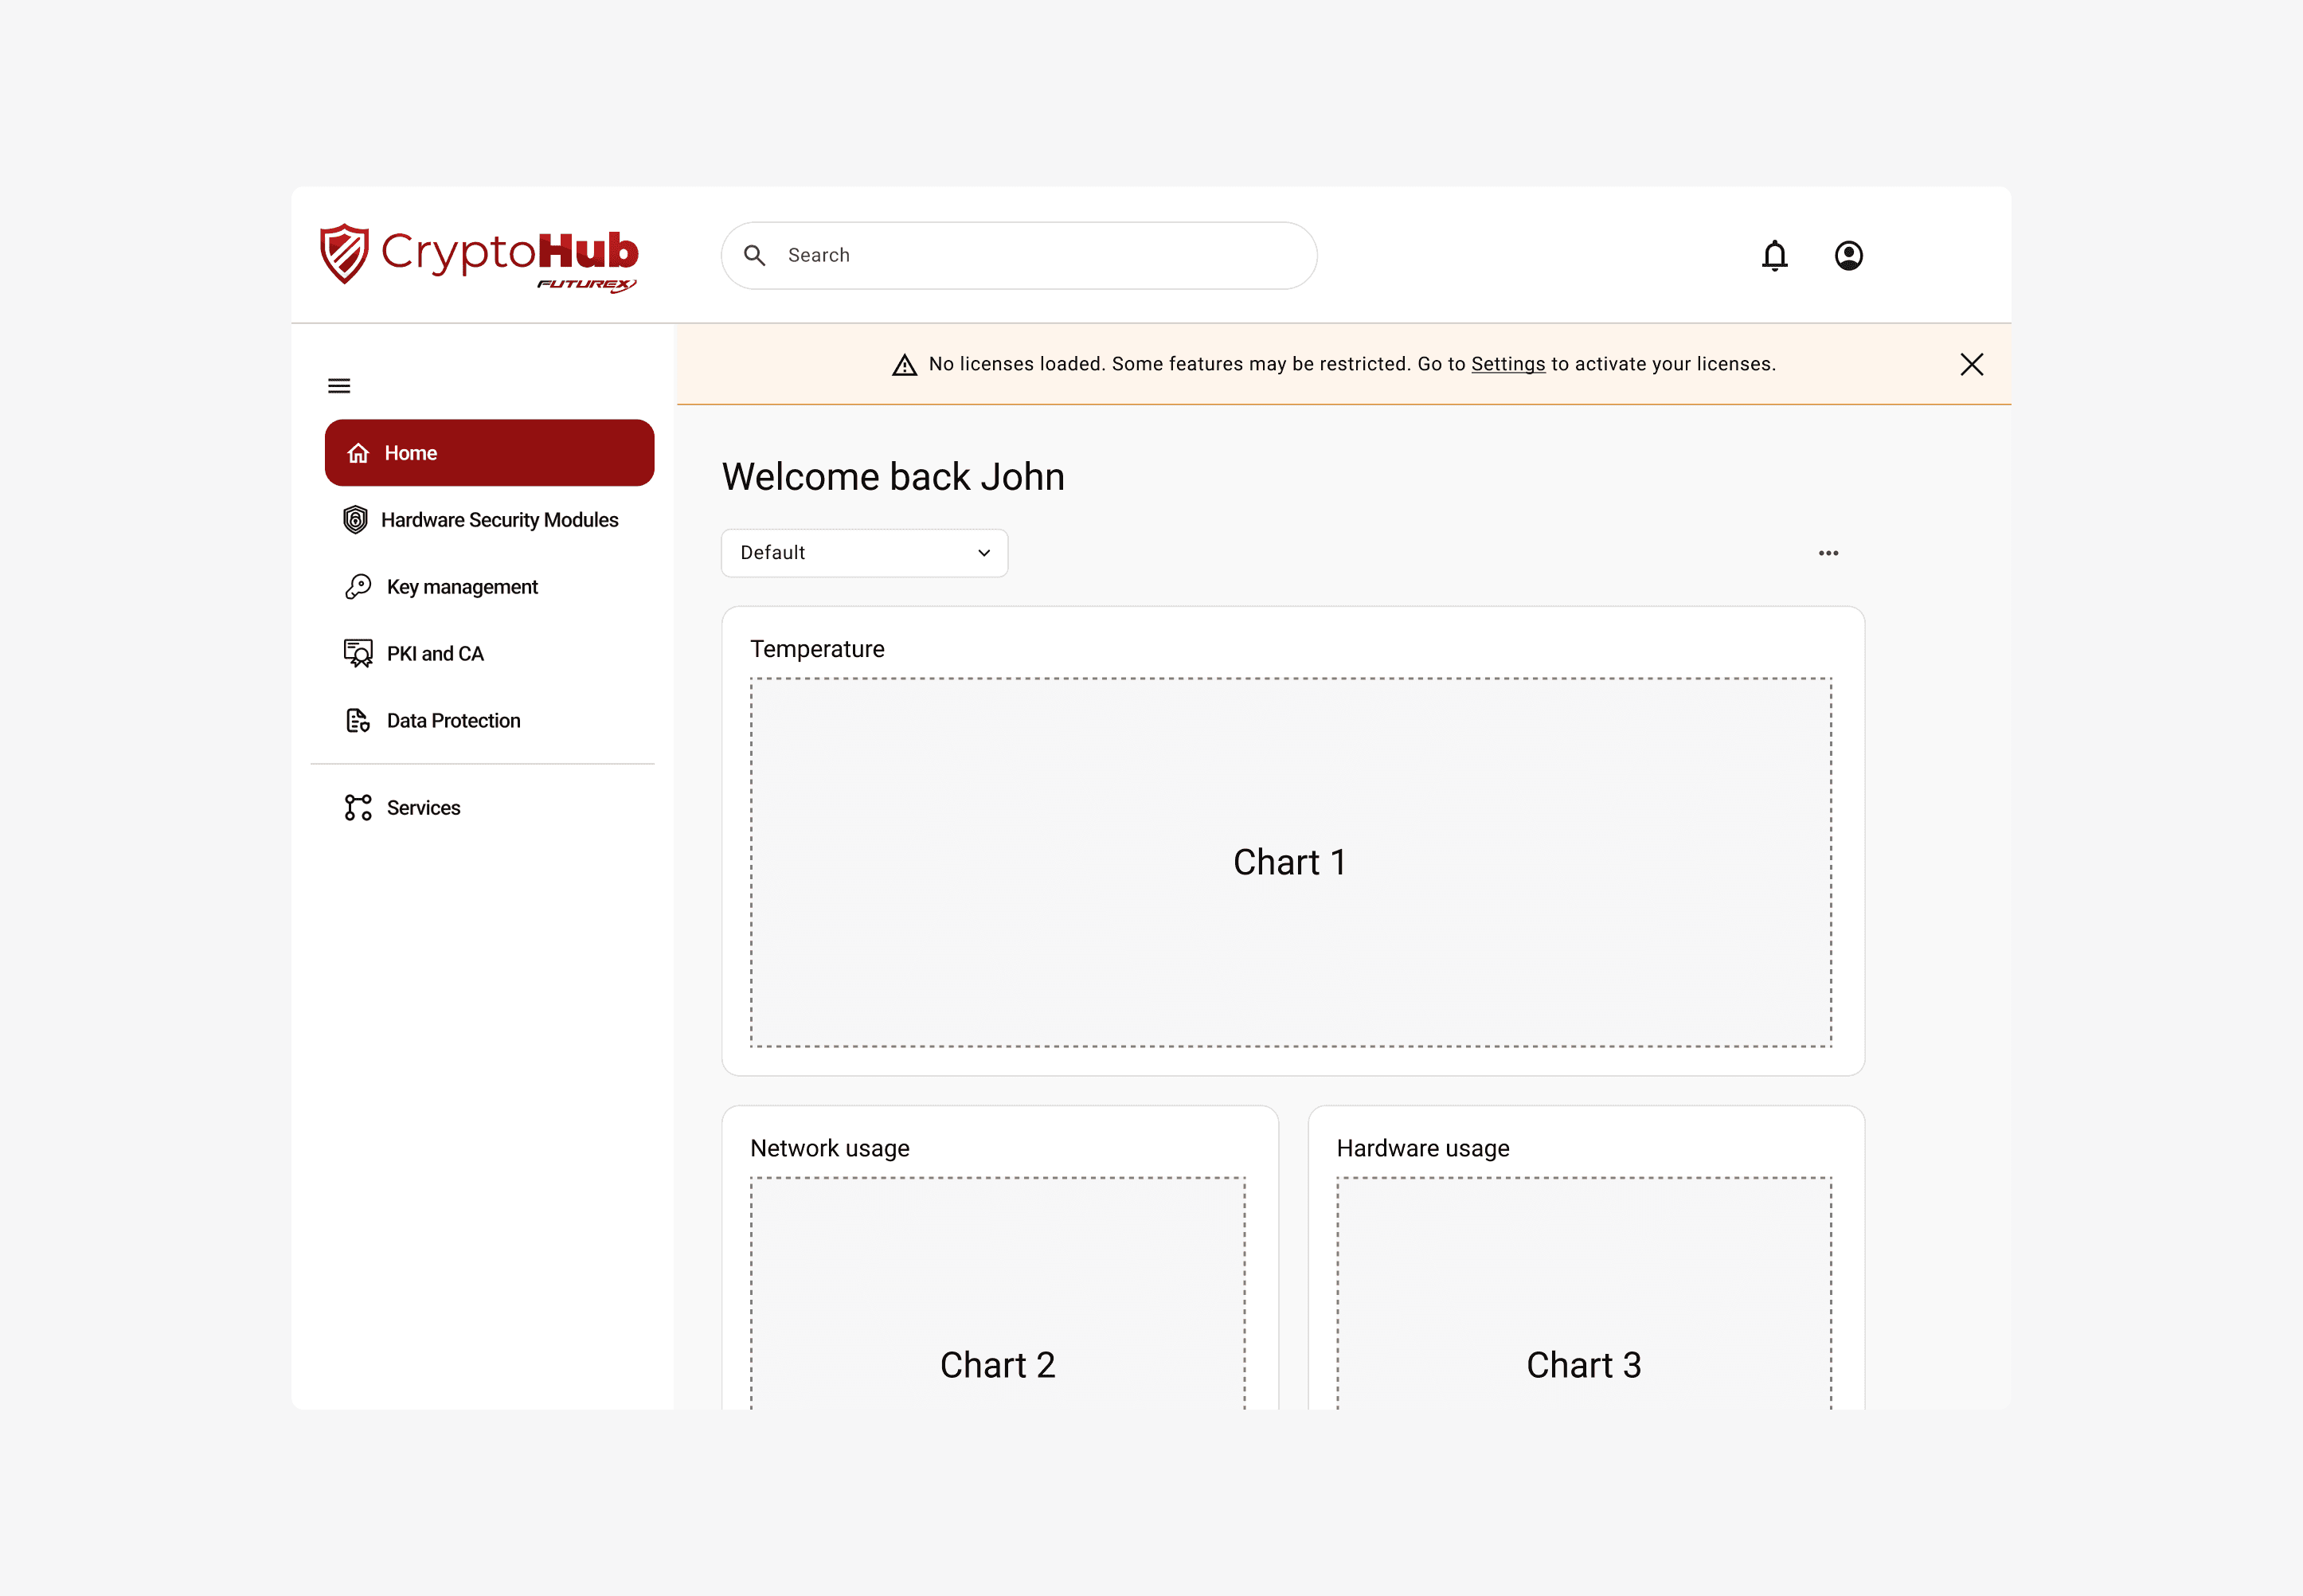Click the search magnifier icon
Viewport: 2303px width, 1596px height.
point(755,256)
